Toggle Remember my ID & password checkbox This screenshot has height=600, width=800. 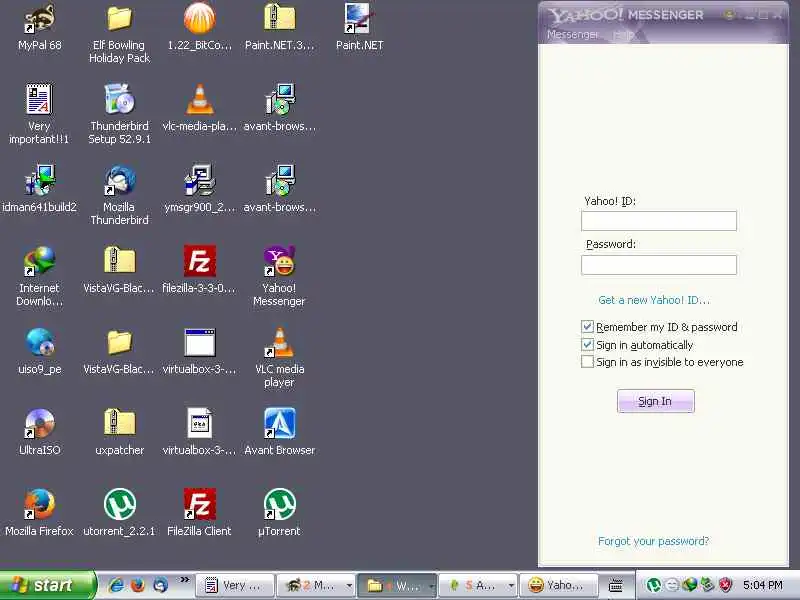[x=587, y=327]
